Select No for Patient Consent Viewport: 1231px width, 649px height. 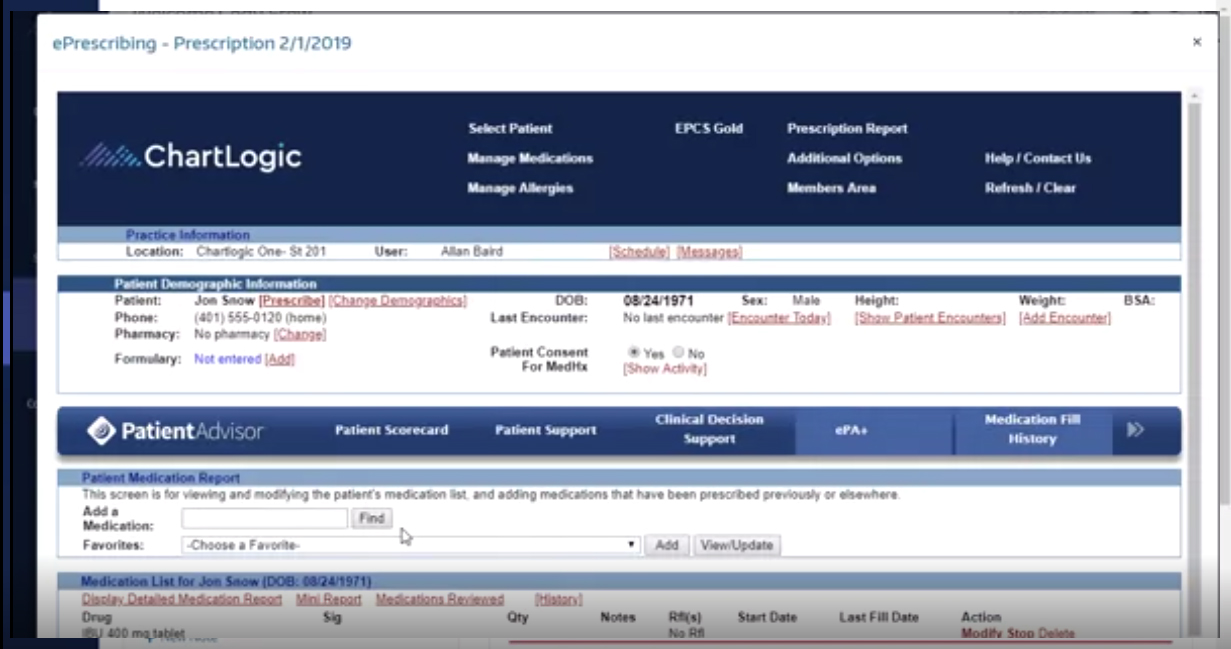(678, 352)
